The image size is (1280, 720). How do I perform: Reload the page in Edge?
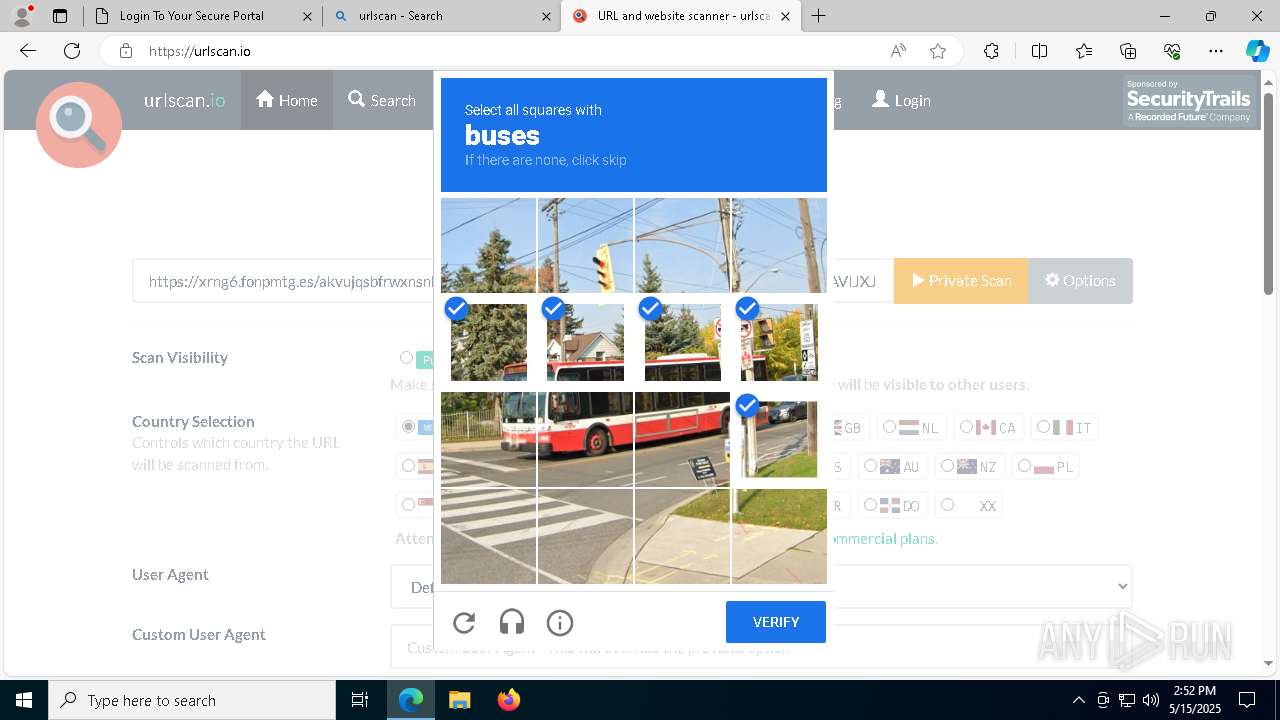pyautogui.click(x=72, y=51)
